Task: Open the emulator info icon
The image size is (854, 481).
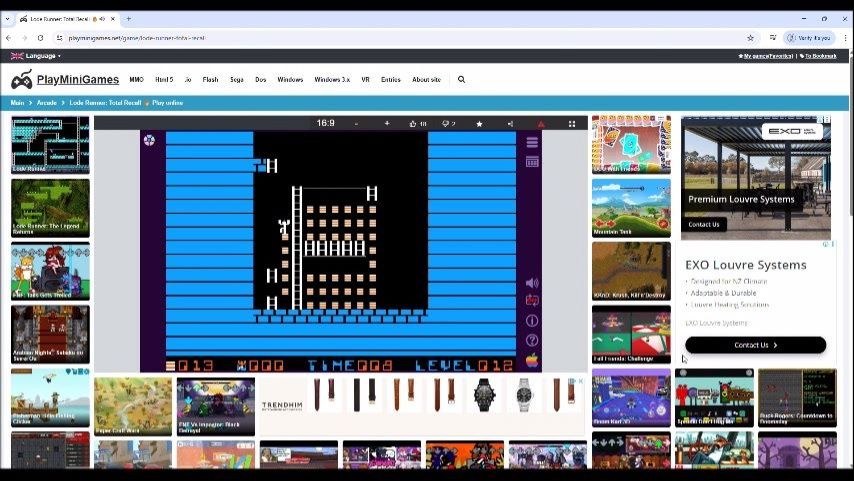Action: tap(532, 321)
